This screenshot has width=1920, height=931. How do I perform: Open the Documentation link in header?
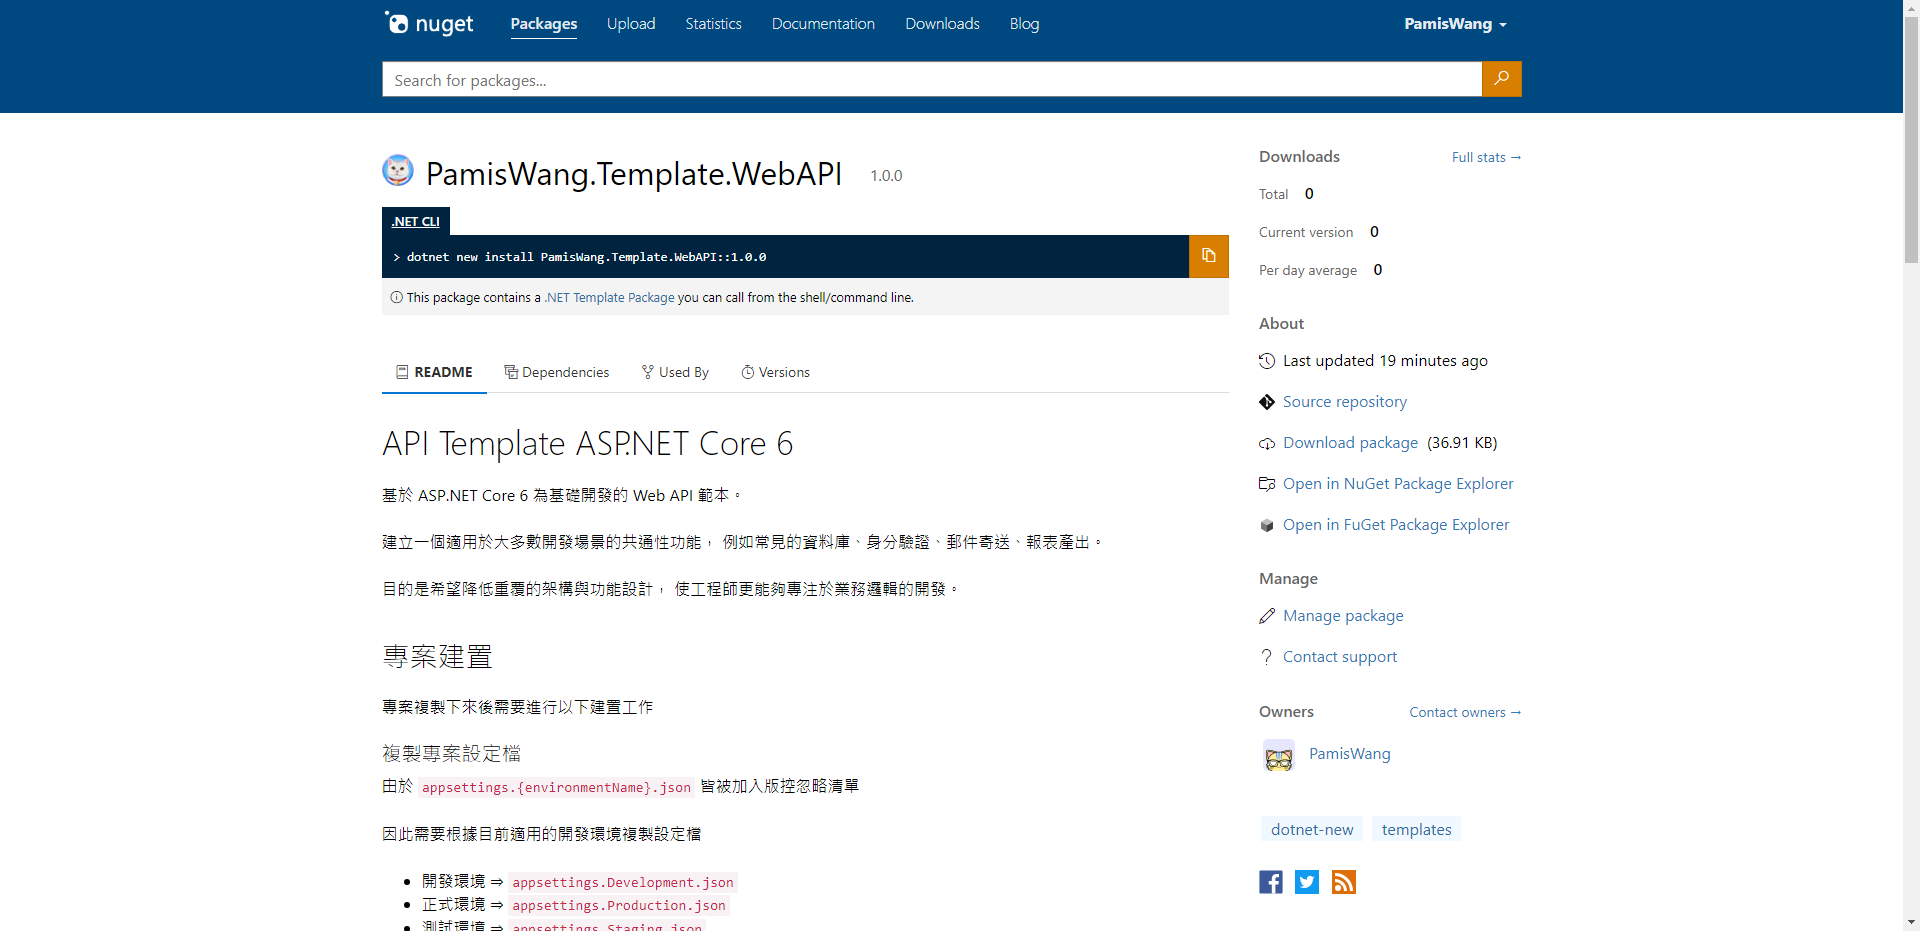coord(823,24)
